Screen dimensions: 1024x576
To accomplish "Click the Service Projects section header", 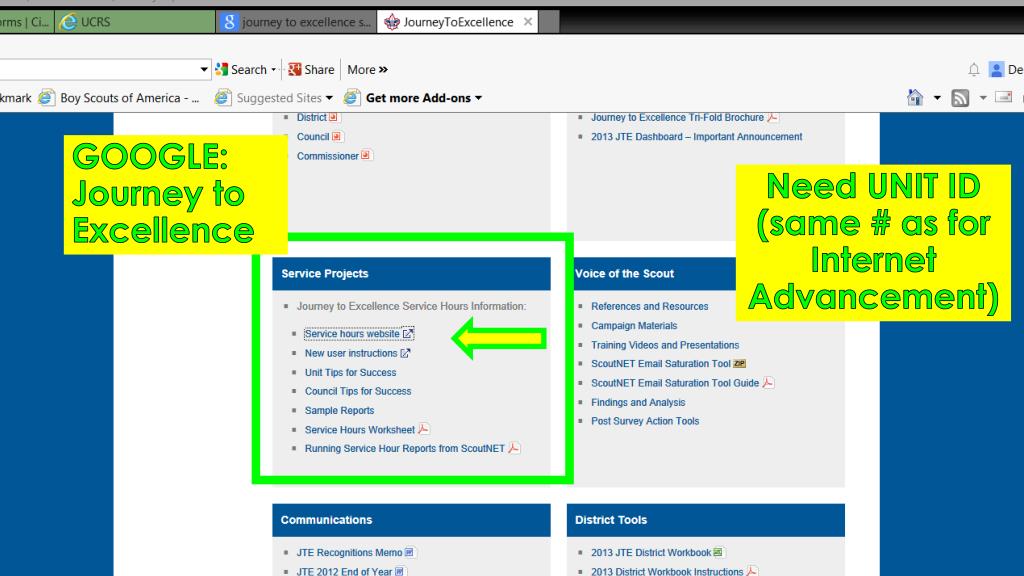I will [x=411, y=274].
